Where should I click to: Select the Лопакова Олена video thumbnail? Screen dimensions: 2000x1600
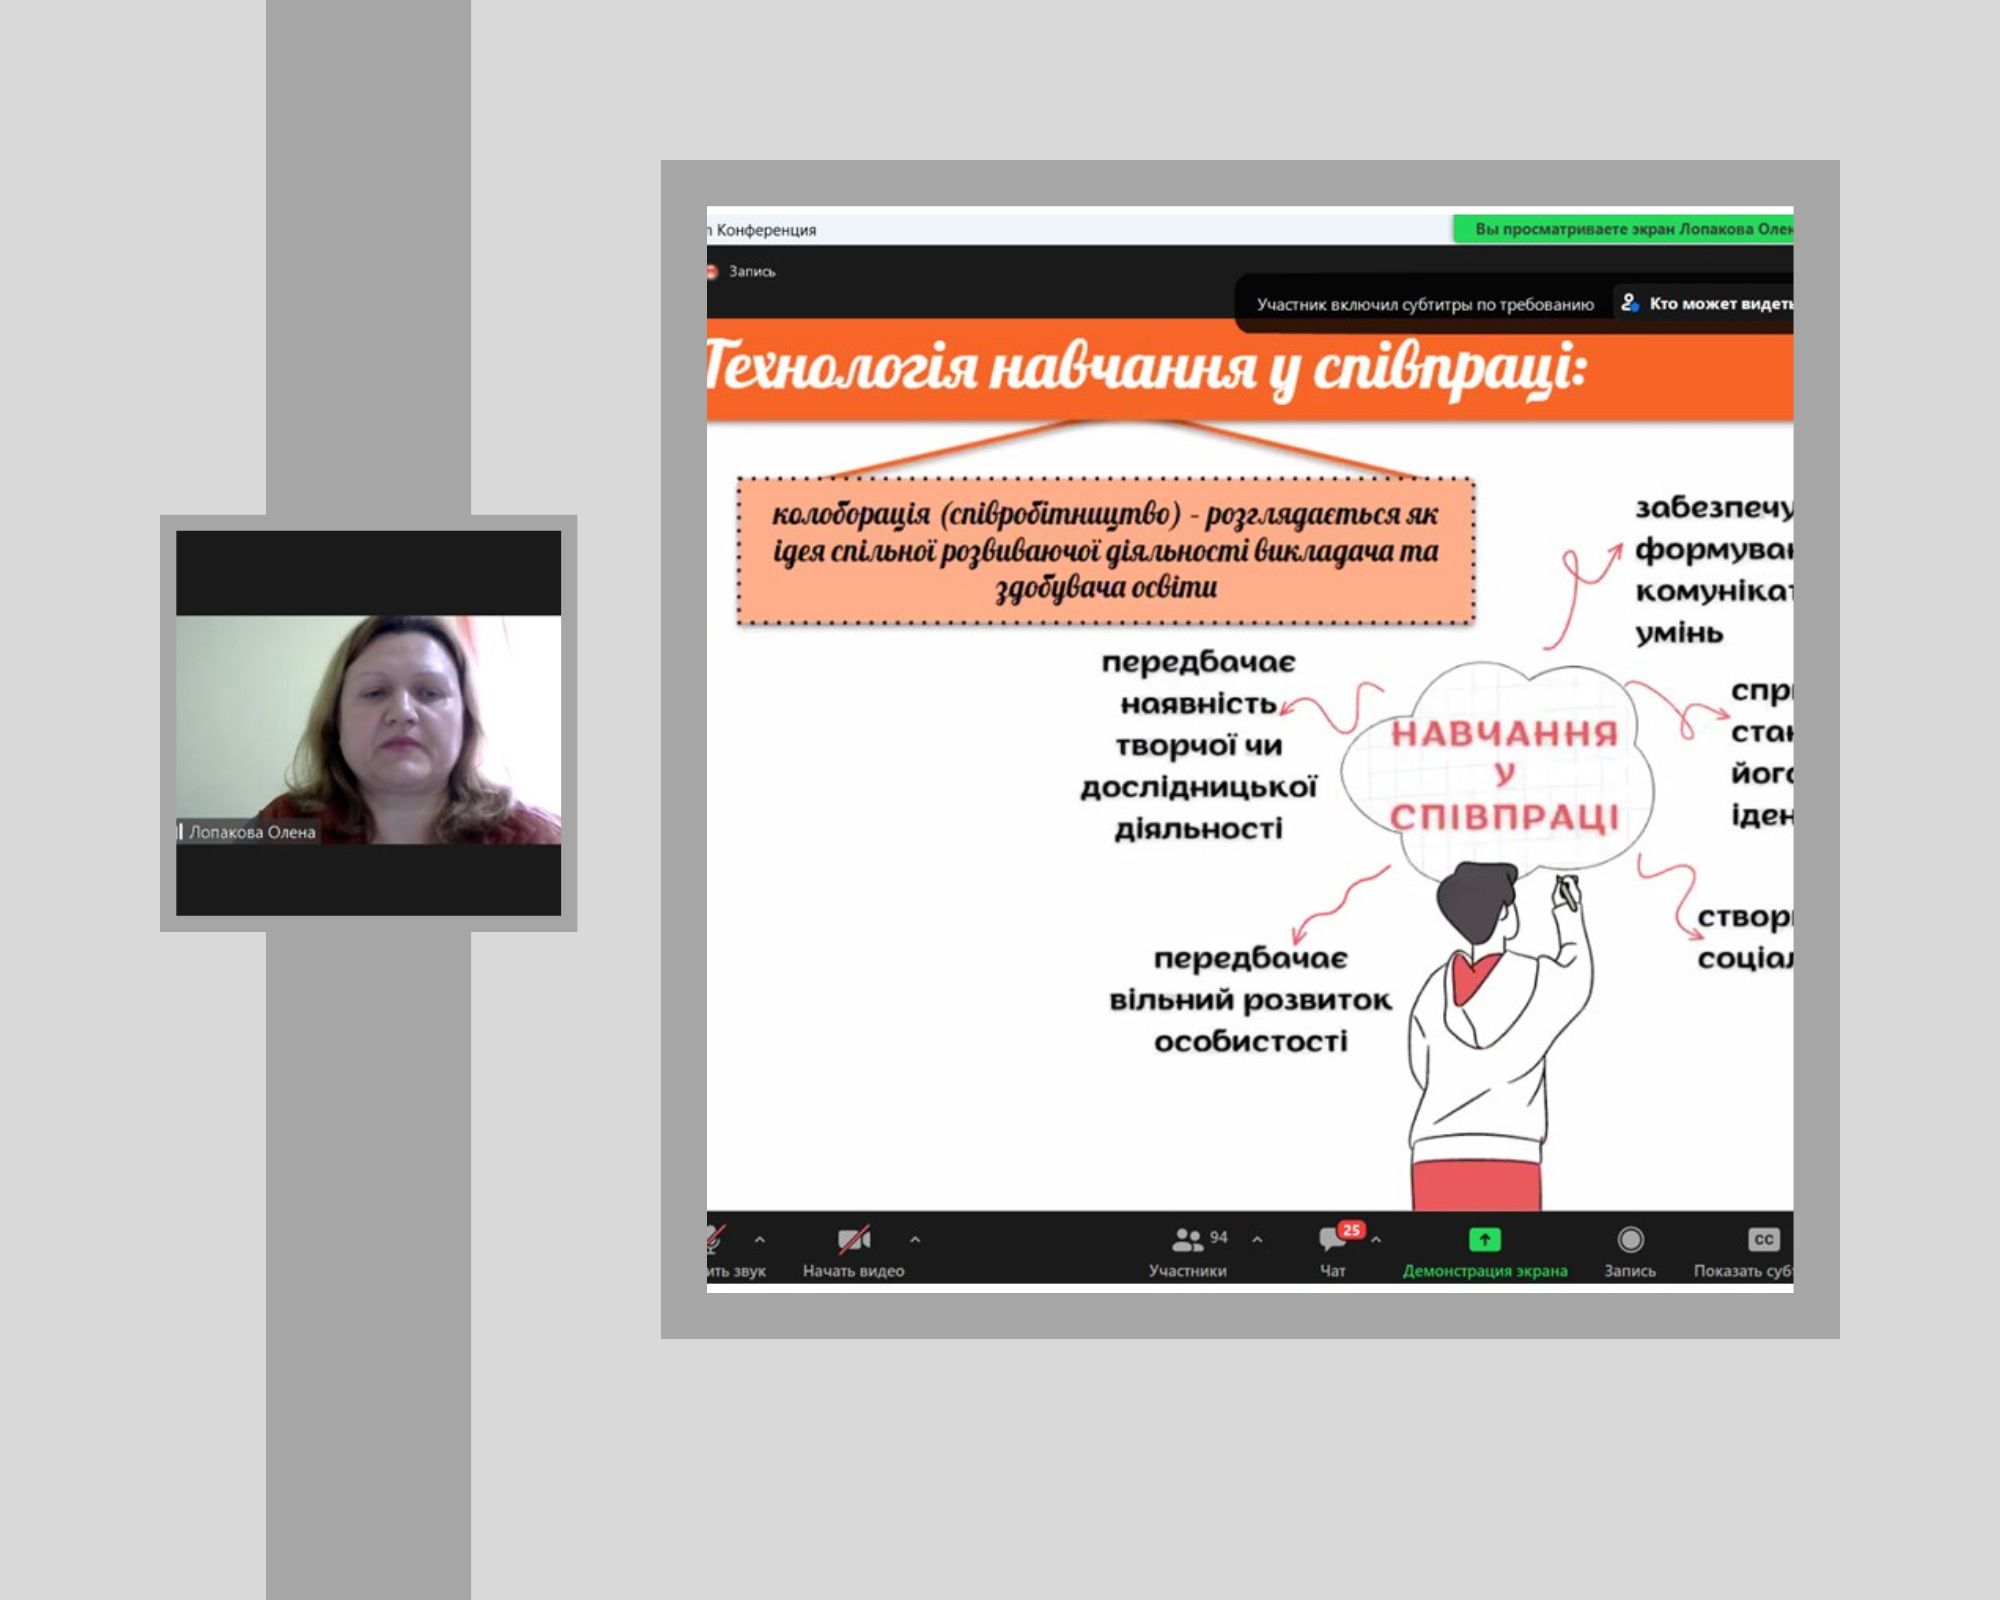tap(368, 728)
